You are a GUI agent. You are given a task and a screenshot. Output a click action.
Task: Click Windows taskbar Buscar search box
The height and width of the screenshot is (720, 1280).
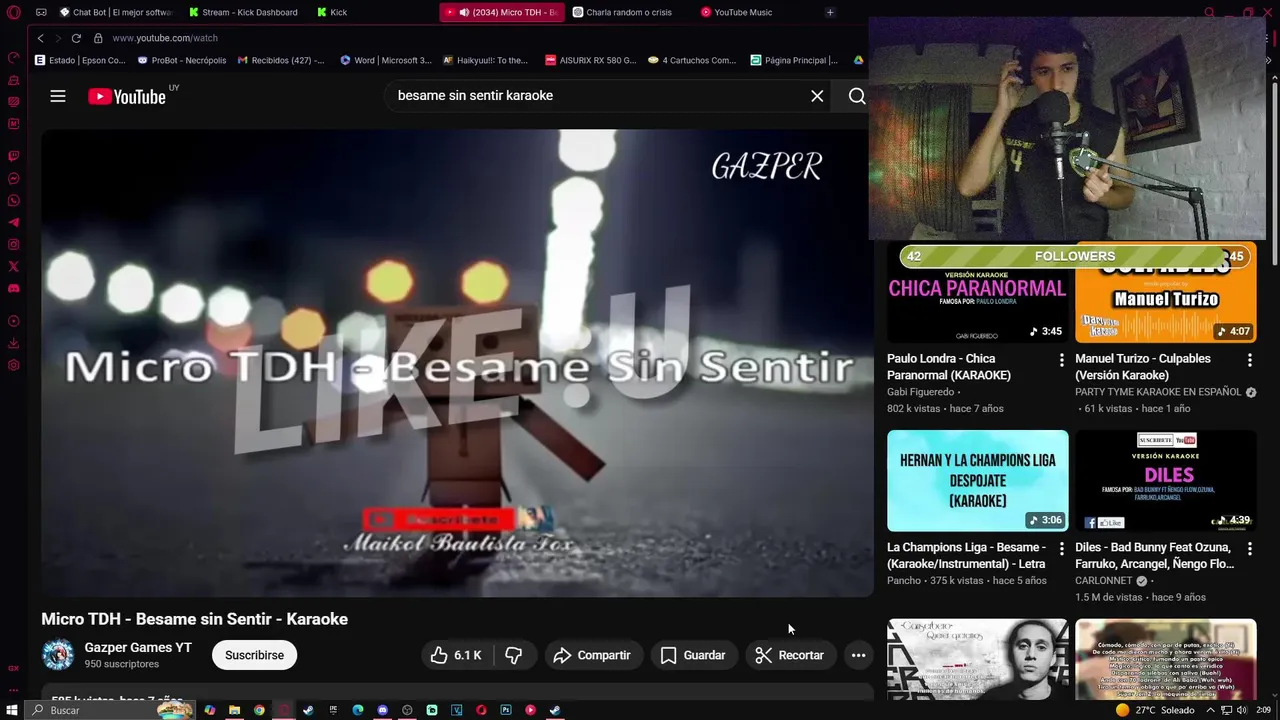coord(110,710)
